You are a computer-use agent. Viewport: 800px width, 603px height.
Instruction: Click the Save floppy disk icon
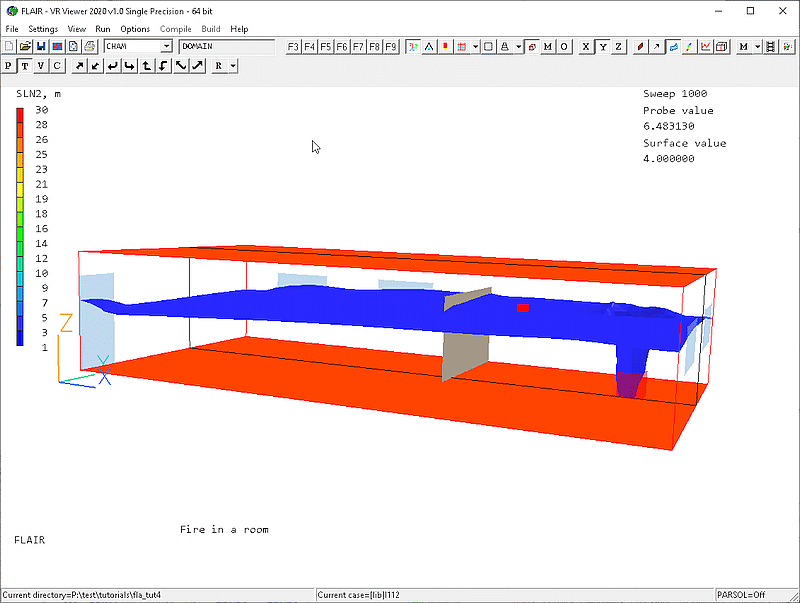point(41,46)
